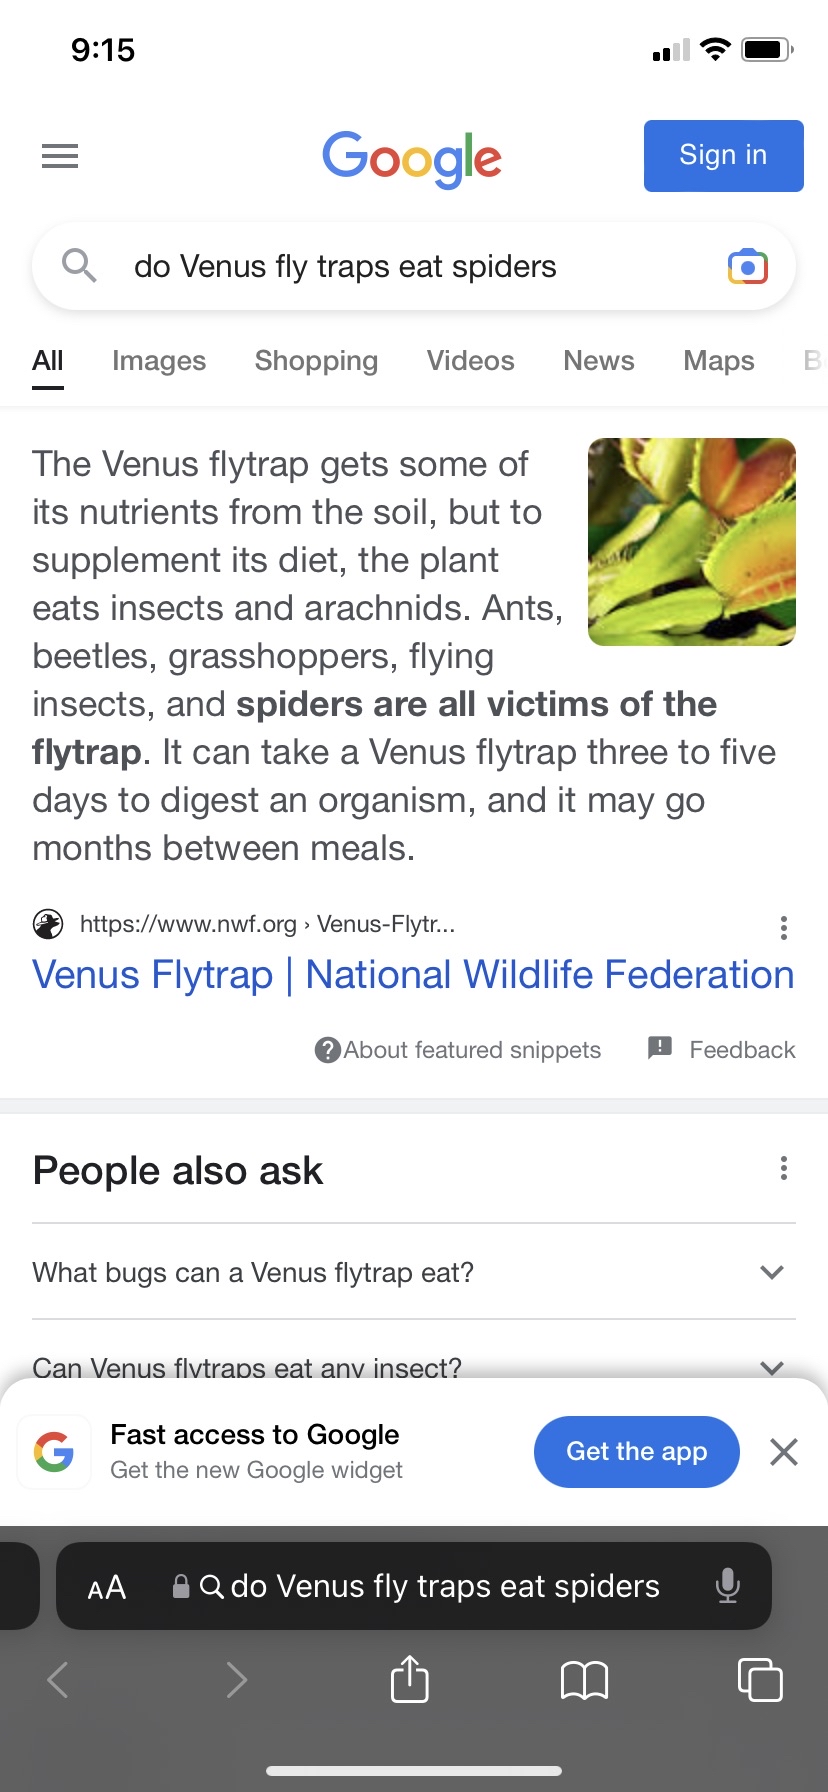The image size is (828, 1792).
Task: Open the Safari tabs overview icon
Action: (x=760, y=1679)
